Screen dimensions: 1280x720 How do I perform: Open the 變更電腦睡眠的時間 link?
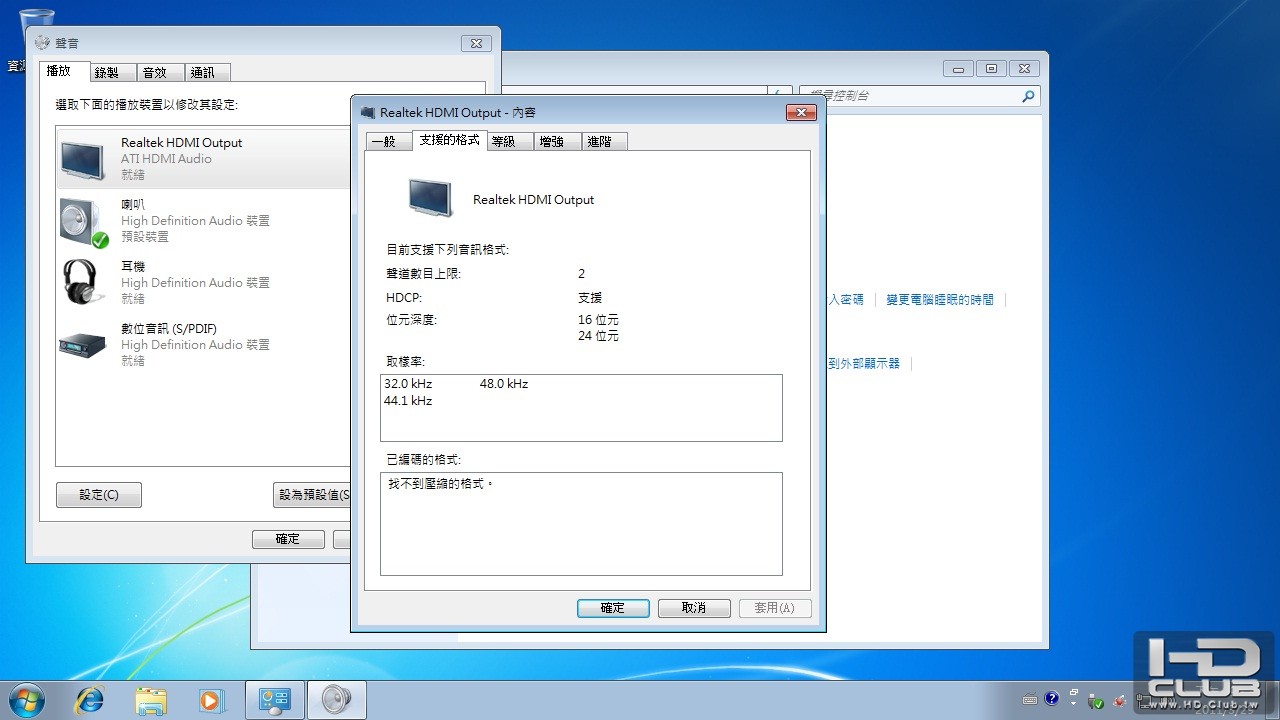pyautogui.click(x=940, y=300)
